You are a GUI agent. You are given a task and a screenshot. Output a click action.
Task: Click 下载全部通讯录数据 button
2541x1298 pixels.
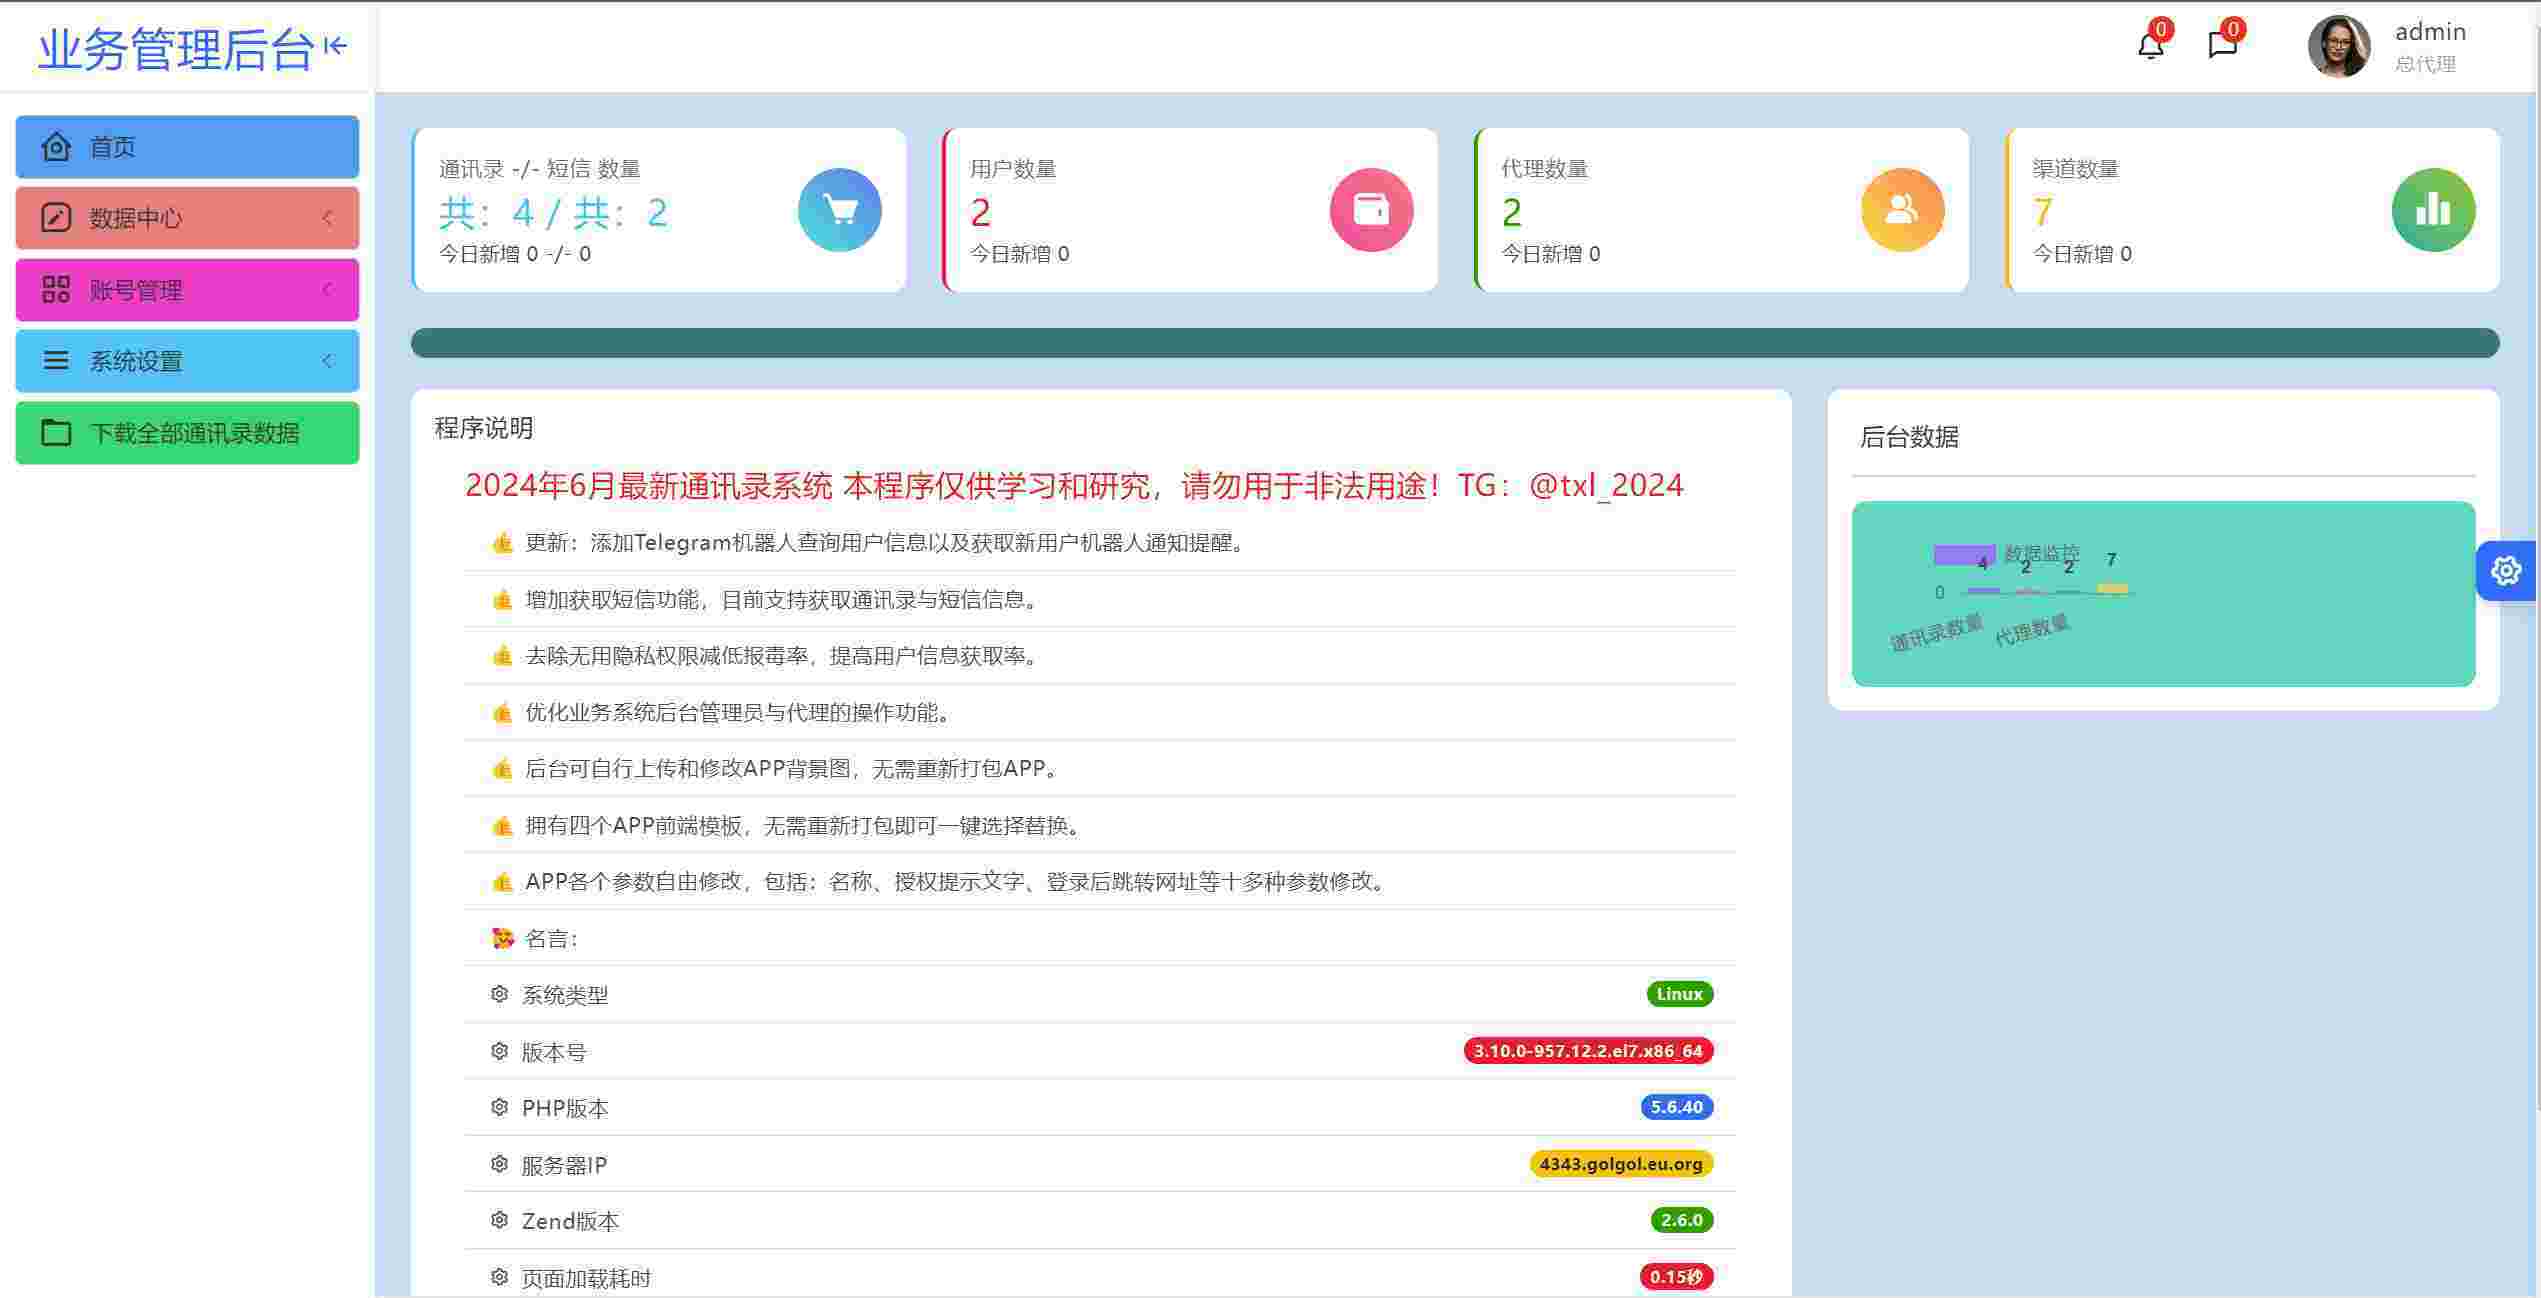pos(187,433)
